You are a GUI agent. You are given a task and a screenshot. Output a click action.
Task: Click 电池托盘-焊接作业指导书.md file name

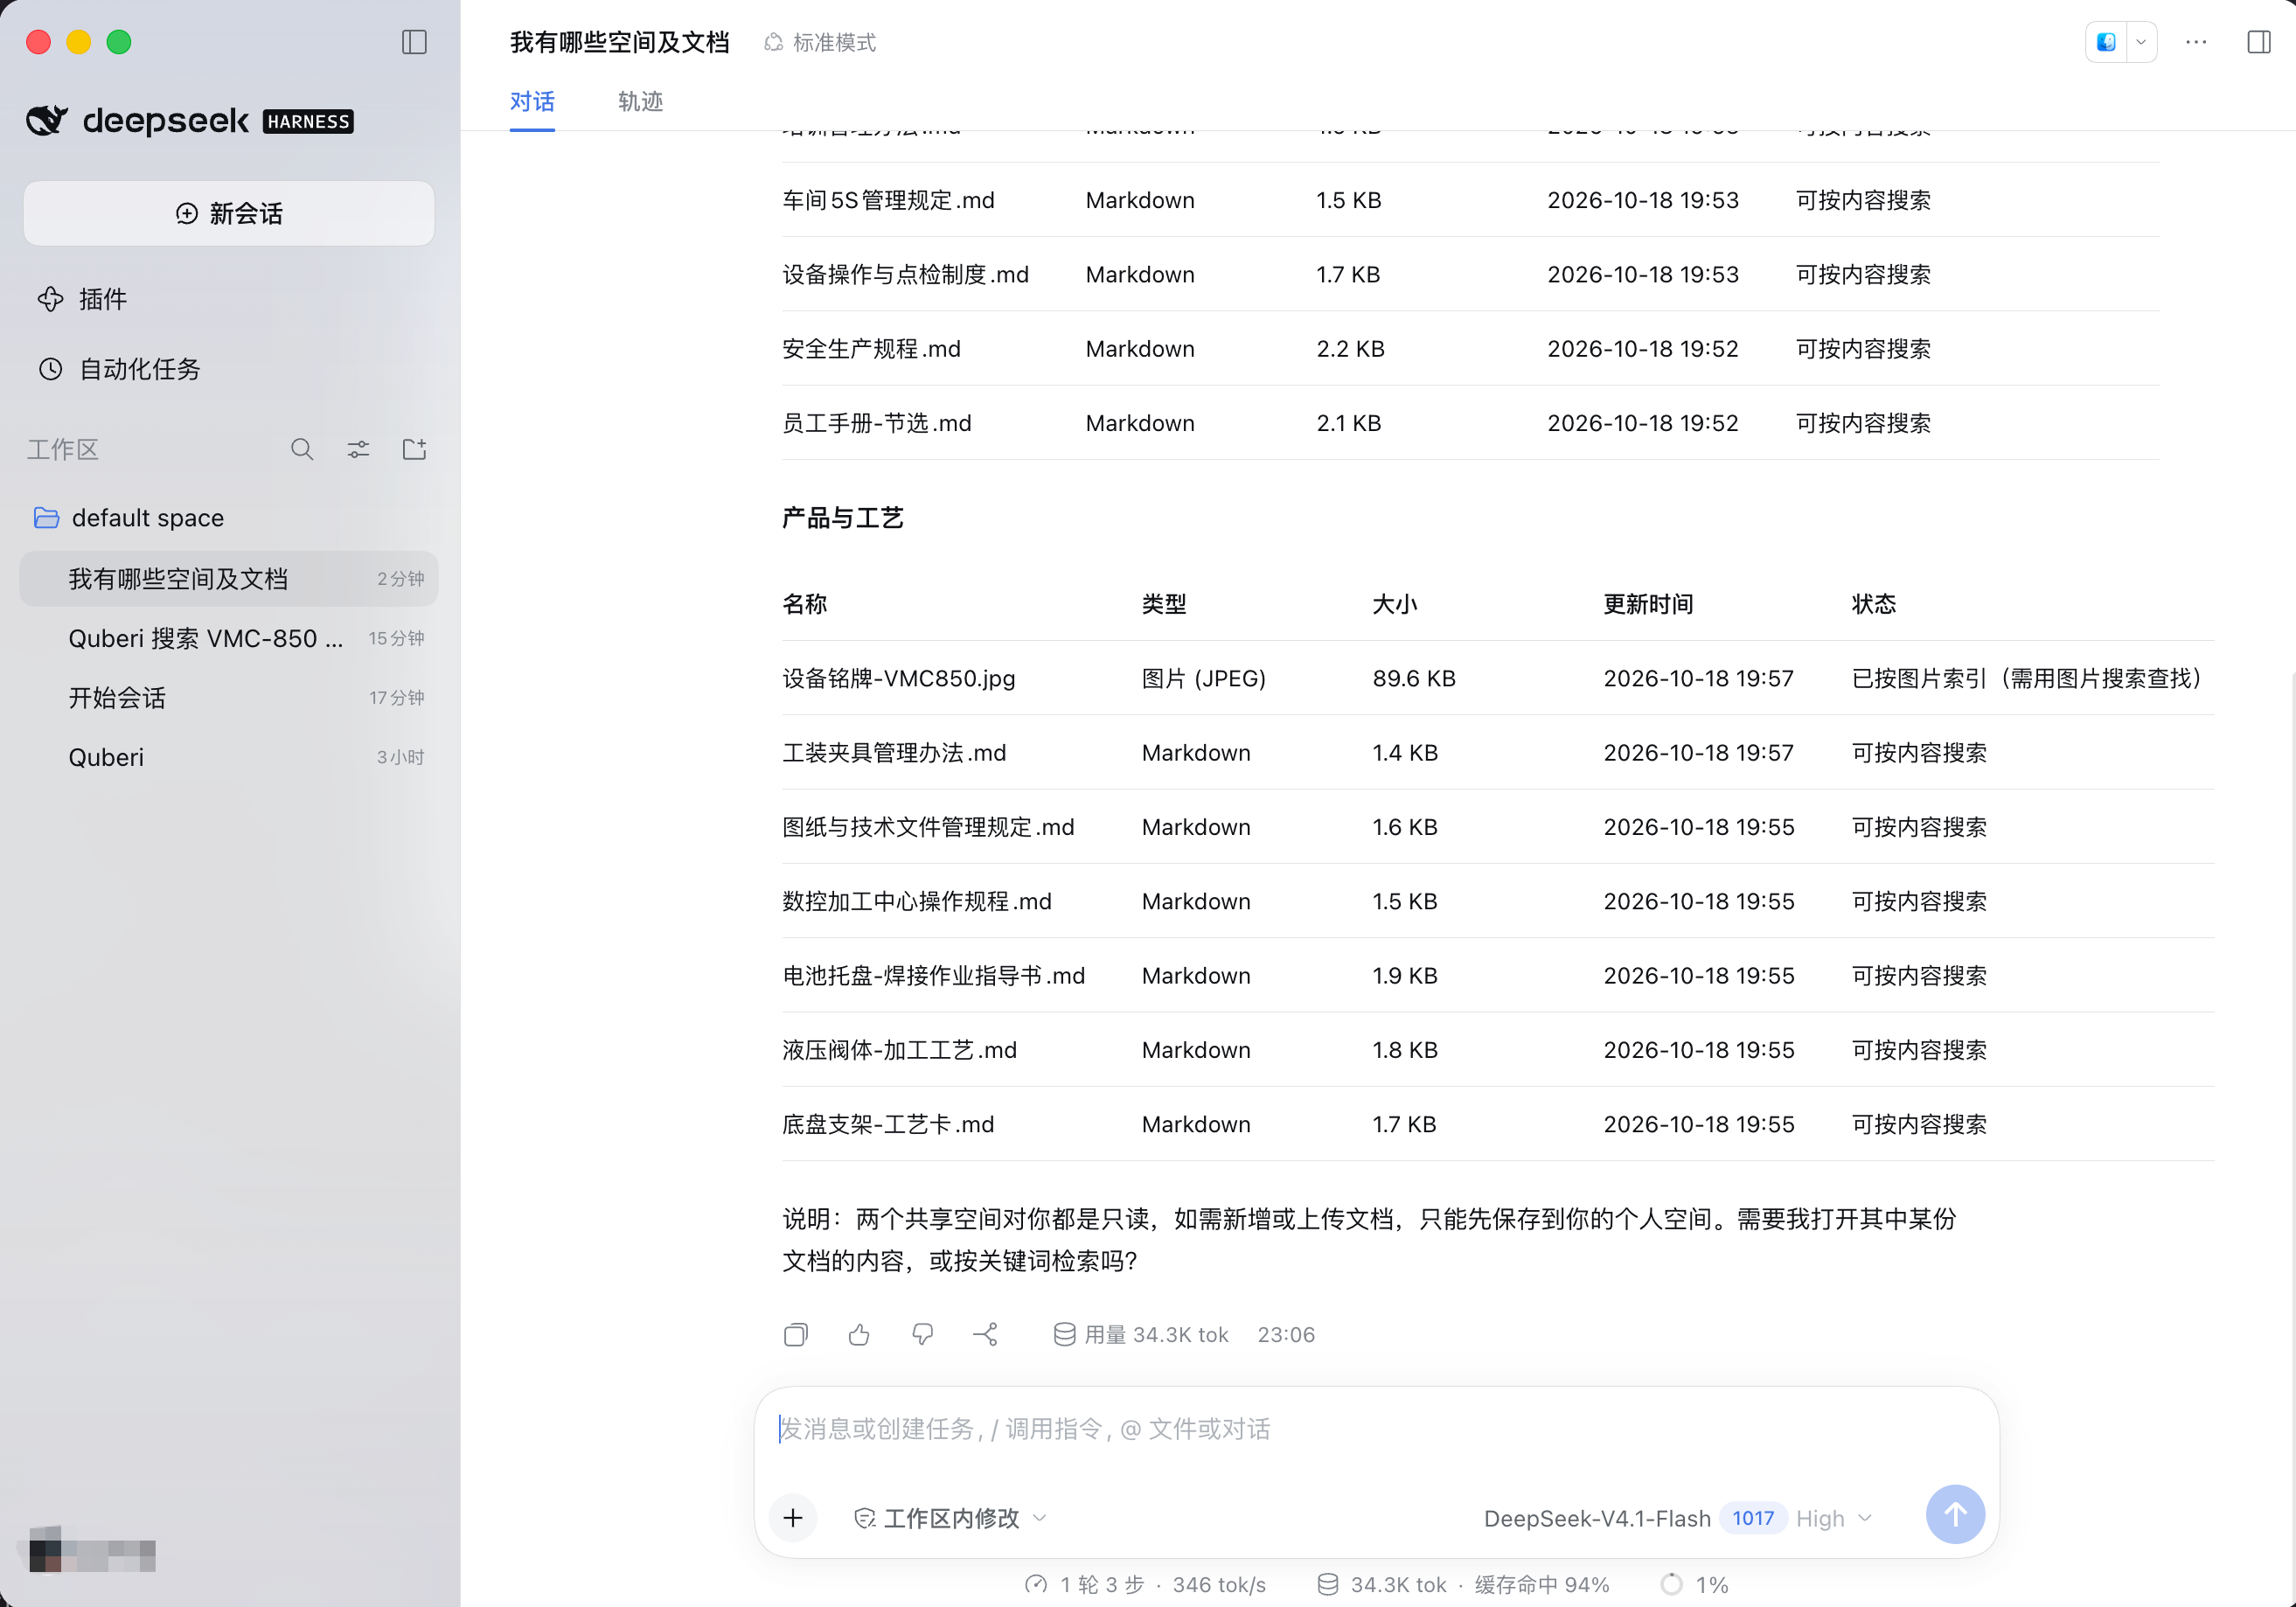933,976
